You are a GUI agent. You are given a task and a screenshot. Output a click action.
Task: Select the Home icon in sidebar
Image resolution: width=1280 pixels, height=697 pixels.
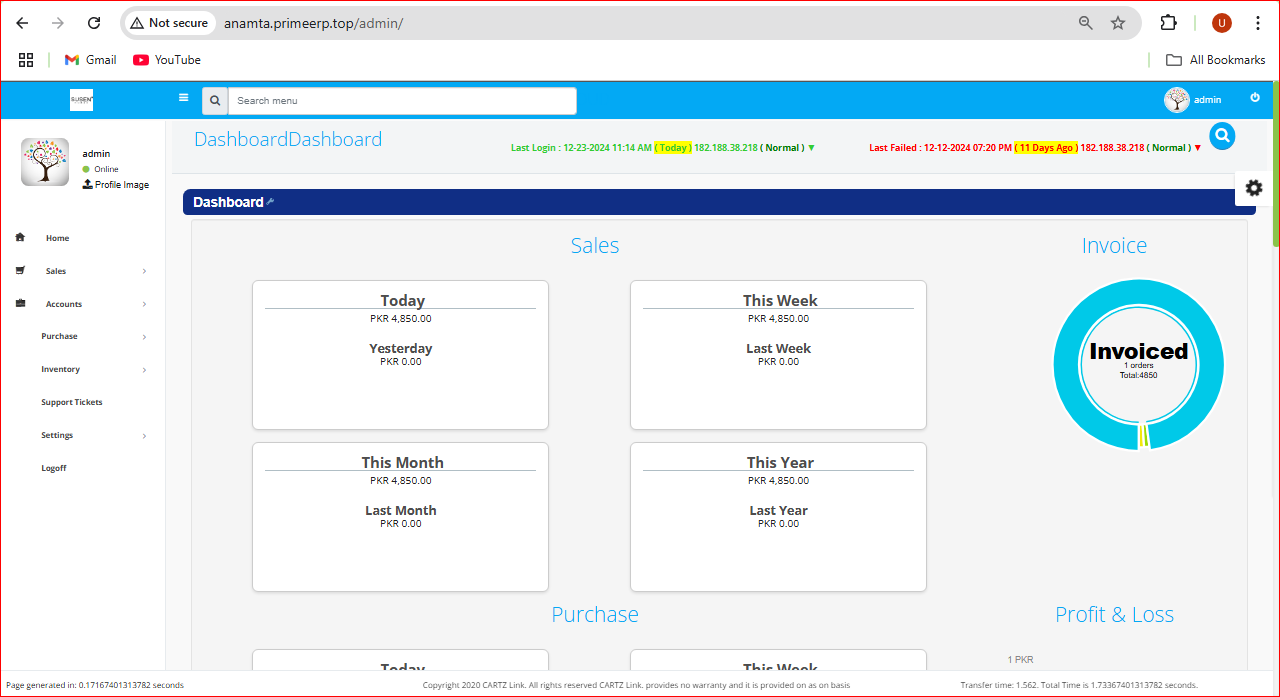coord(19,237)
